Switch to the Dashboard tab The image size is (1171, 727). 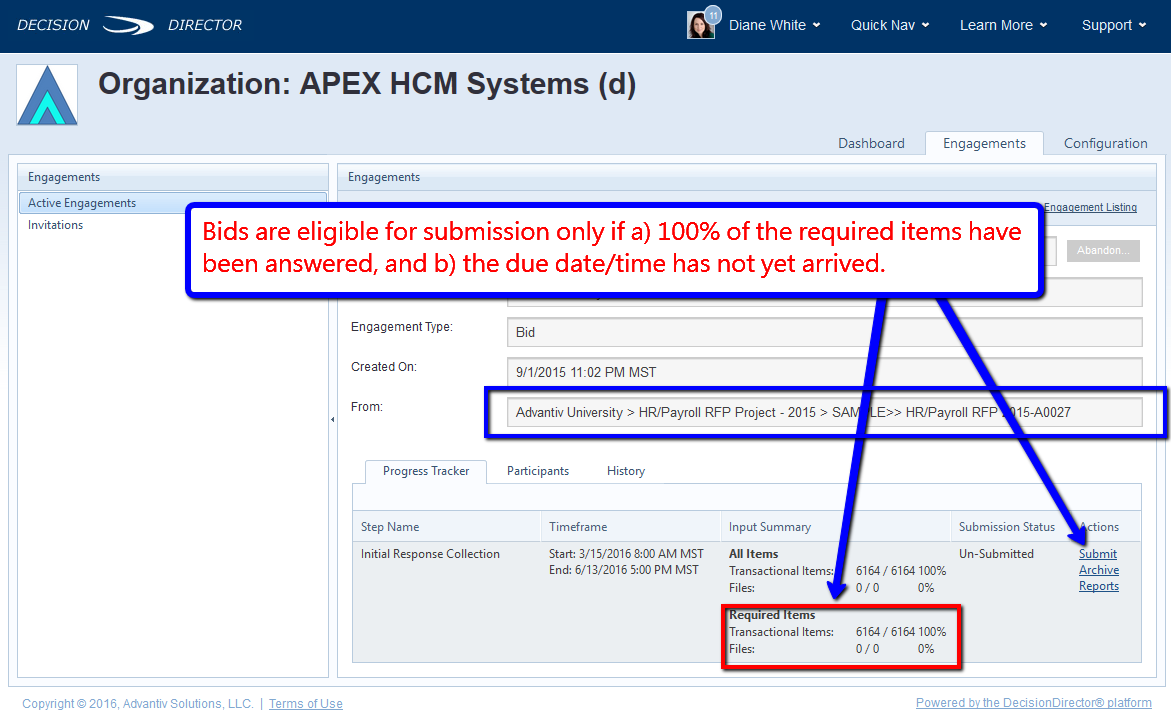(x=871, y=143)
